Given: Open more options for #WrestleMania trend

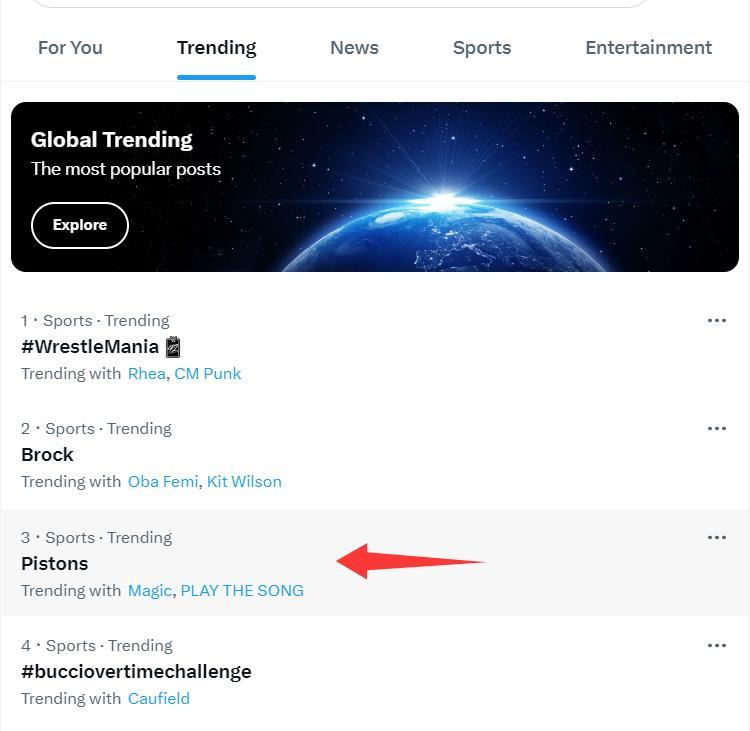Looking at the screenshot, I should click(716, 321).
